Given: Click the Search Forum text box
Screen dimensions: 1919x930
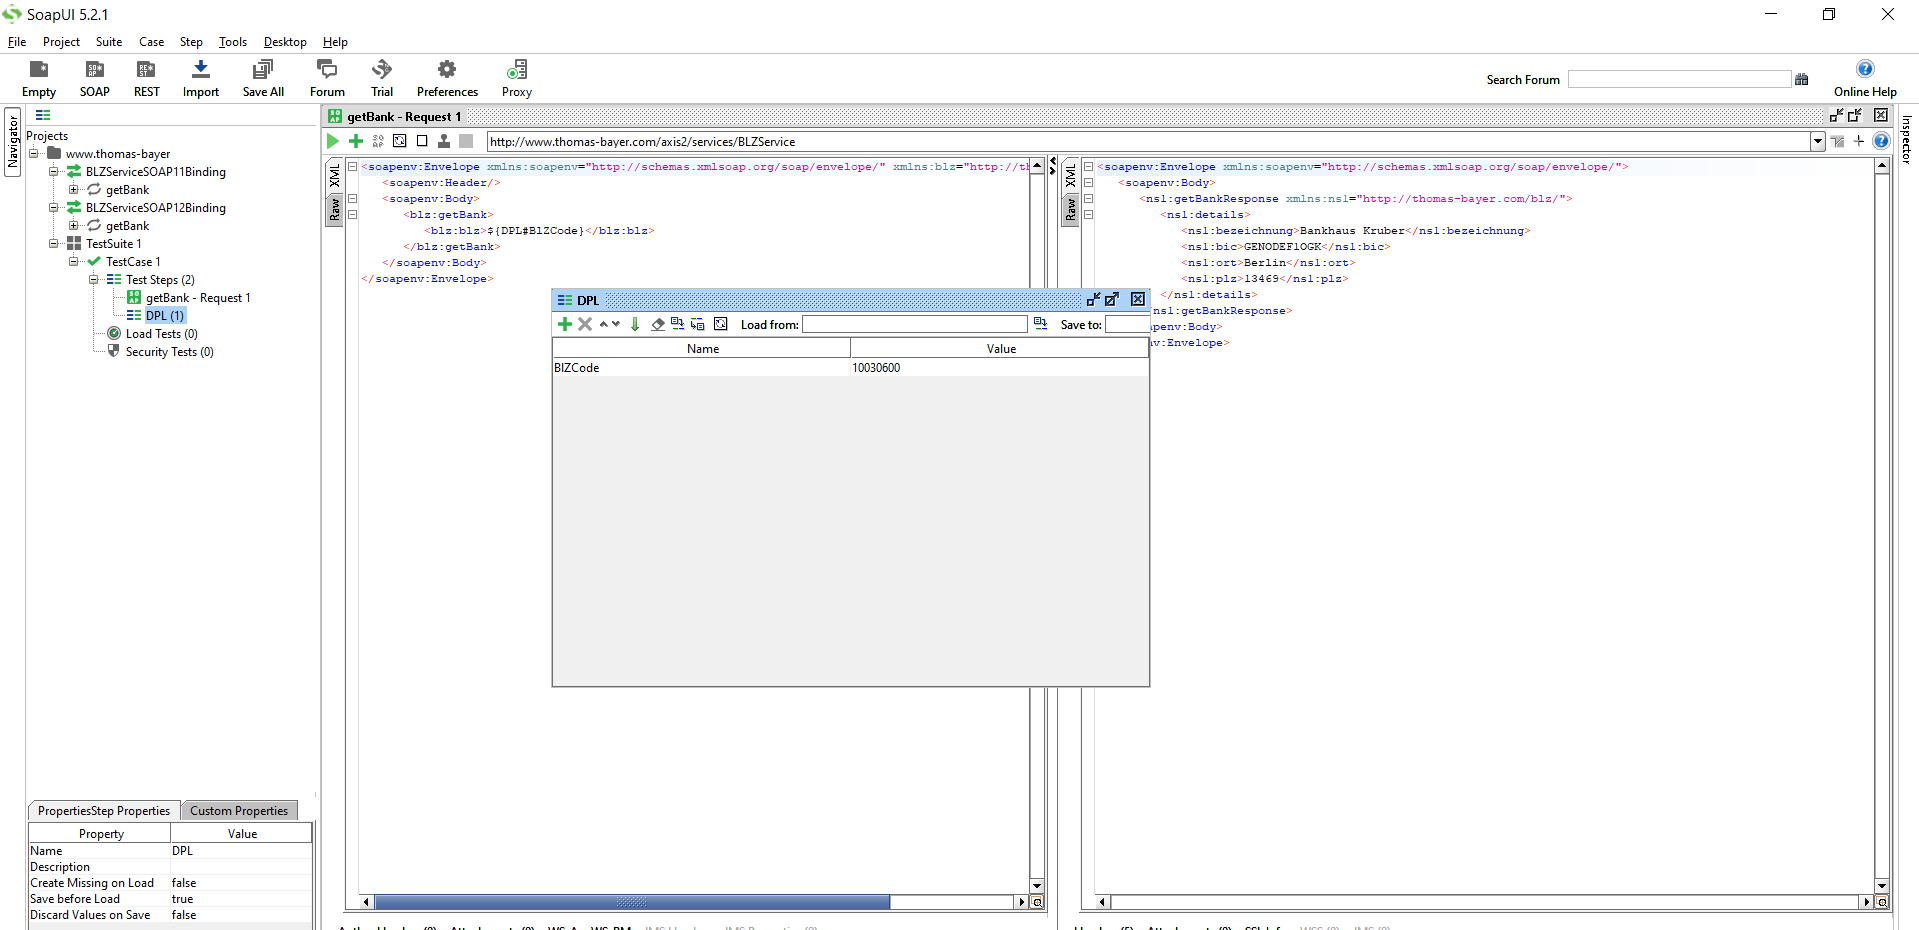Looking at the screenshot, I should click(x=1680, y=79).
